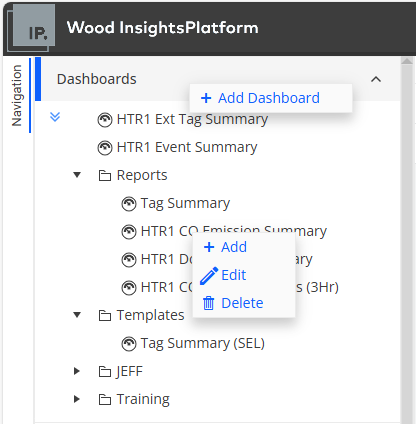Click the Wood Insights Platform IP logo
The height and width of the screenshot is (424, 416).
(31, 28)
